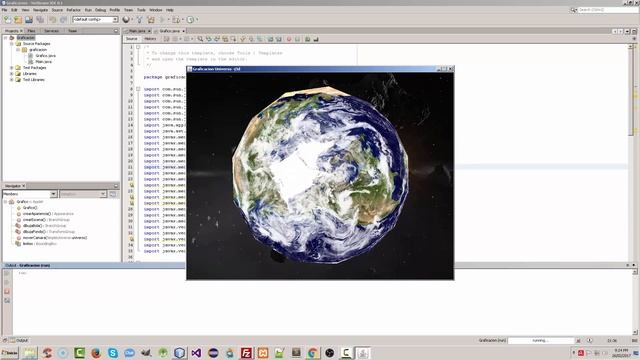Open the XAMPP taskbar icon
640x360 pixels.
(263, 353)
